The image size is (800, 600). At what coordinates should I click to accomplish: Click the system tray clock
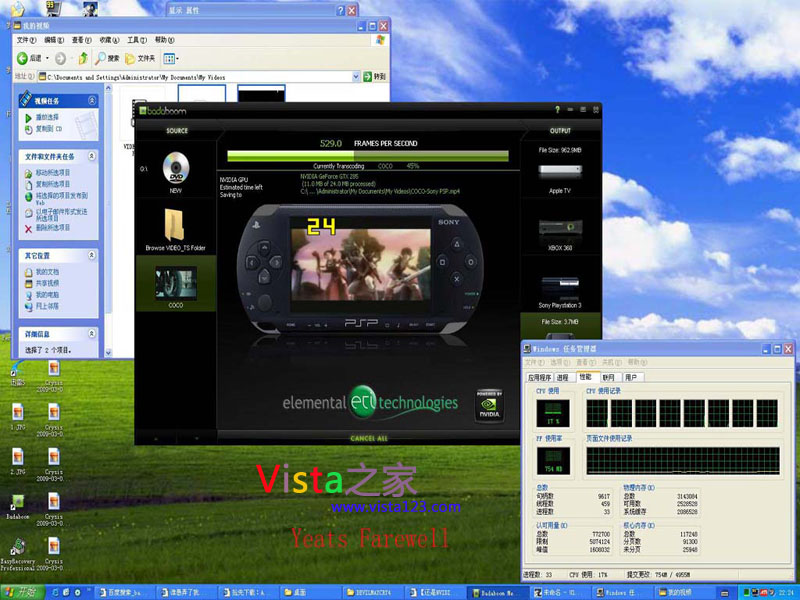[786, 593]
